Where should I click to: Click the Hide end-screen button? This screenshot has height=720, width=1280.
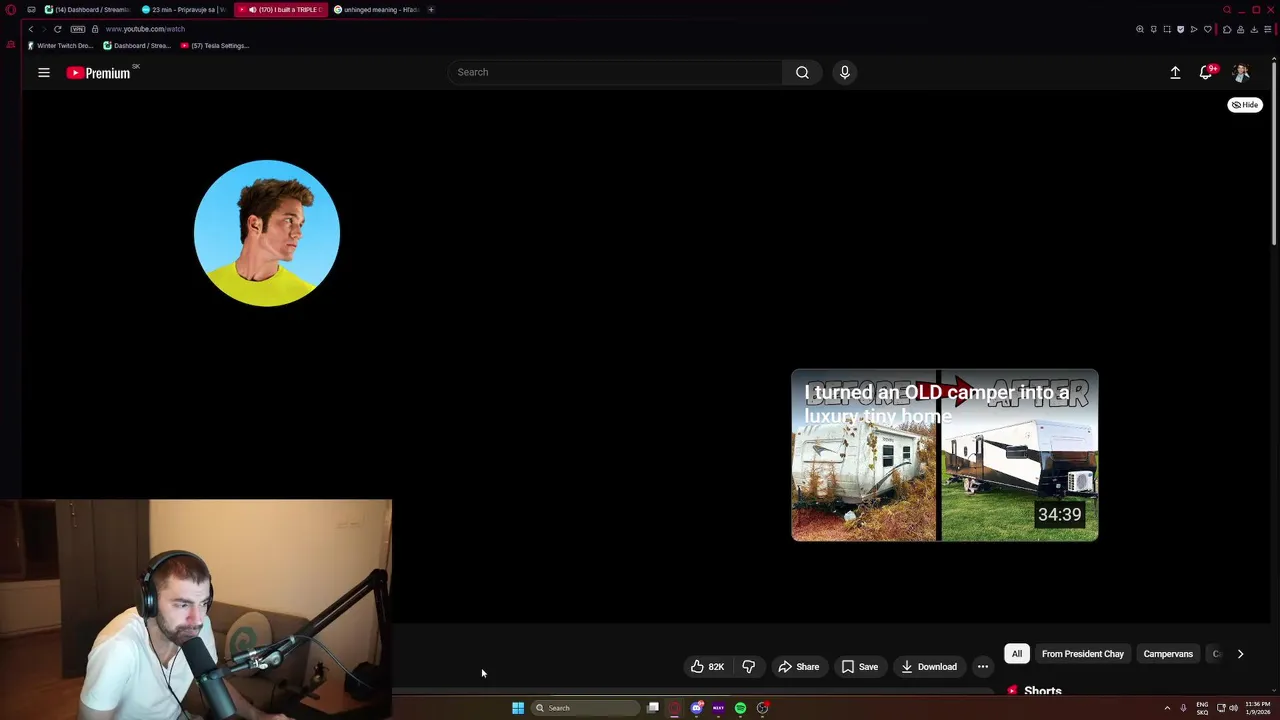pos(1245,104)
